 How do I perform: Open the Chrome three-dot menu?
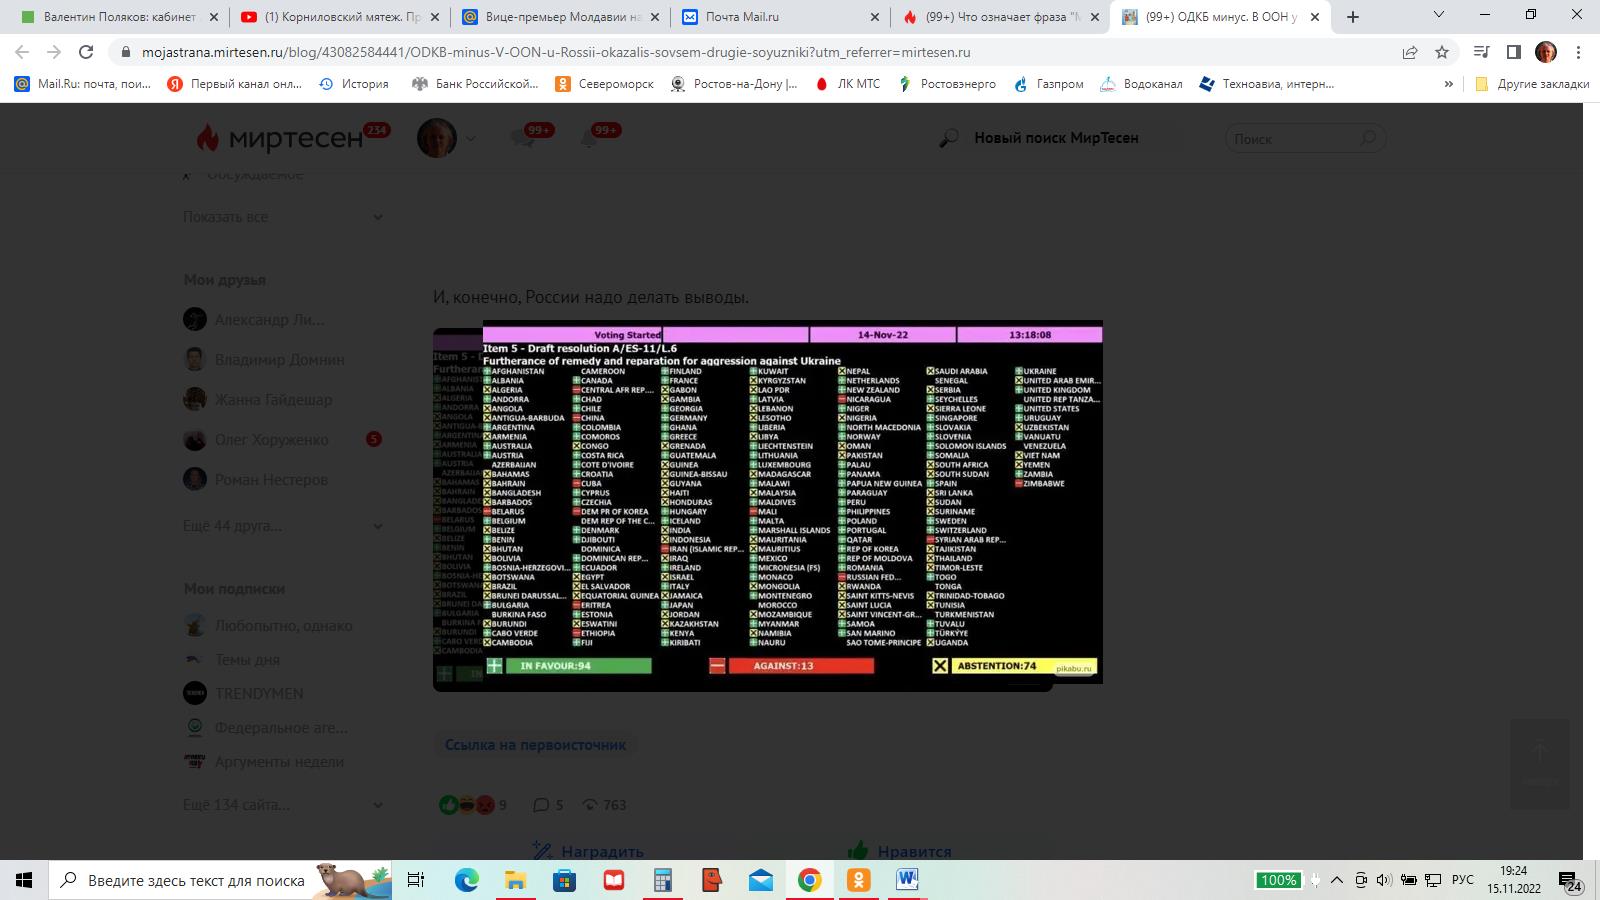(x=1579, y=52)
